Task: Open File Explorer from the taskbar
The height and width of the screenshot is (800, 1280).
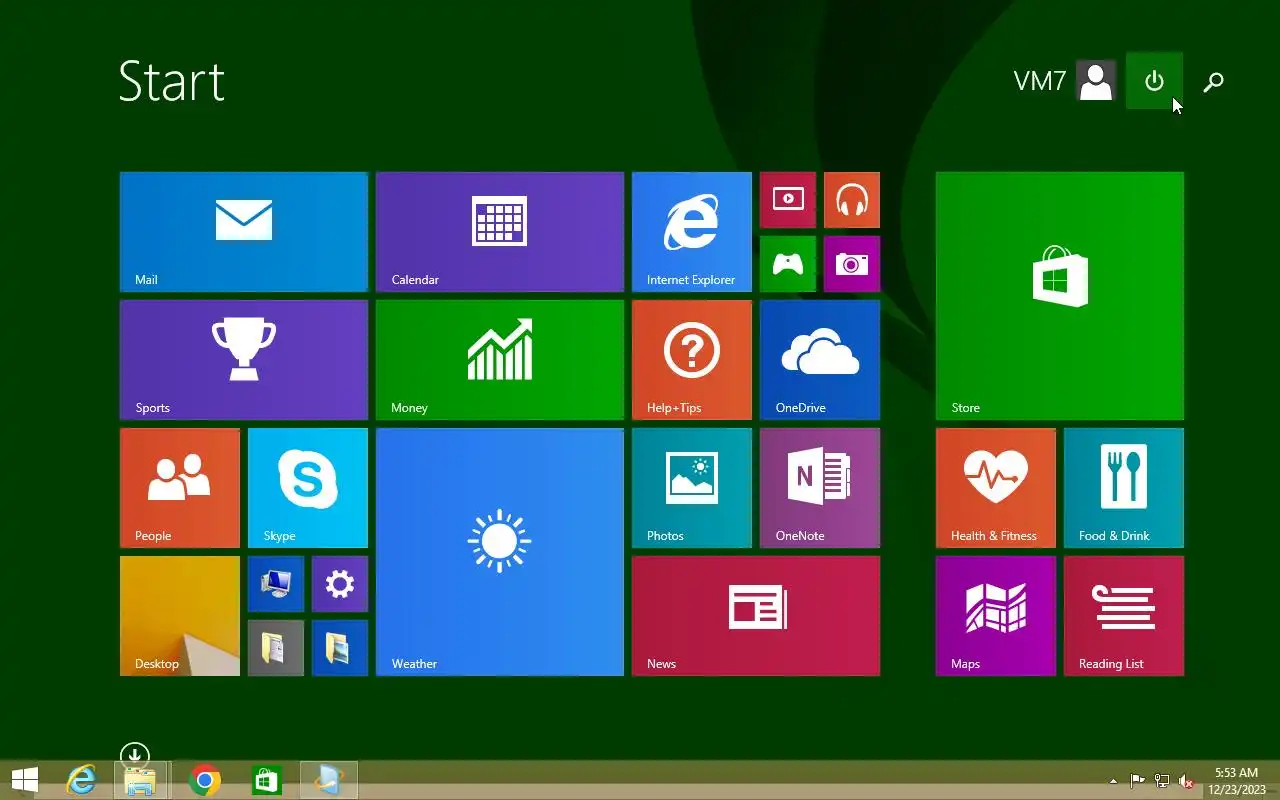Action: pos(141,780)
